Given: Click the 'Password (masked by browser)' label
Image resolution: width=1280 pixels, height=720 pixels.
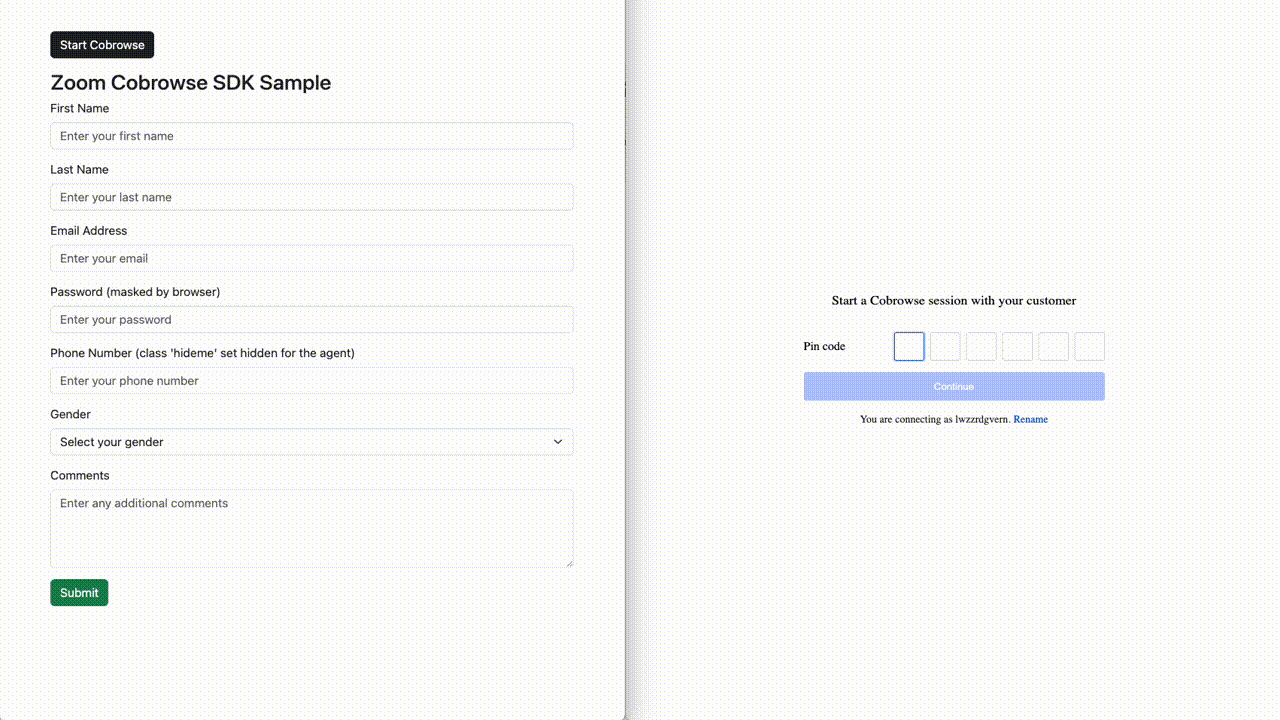Looking at the screenshot, I should point(135,292).
